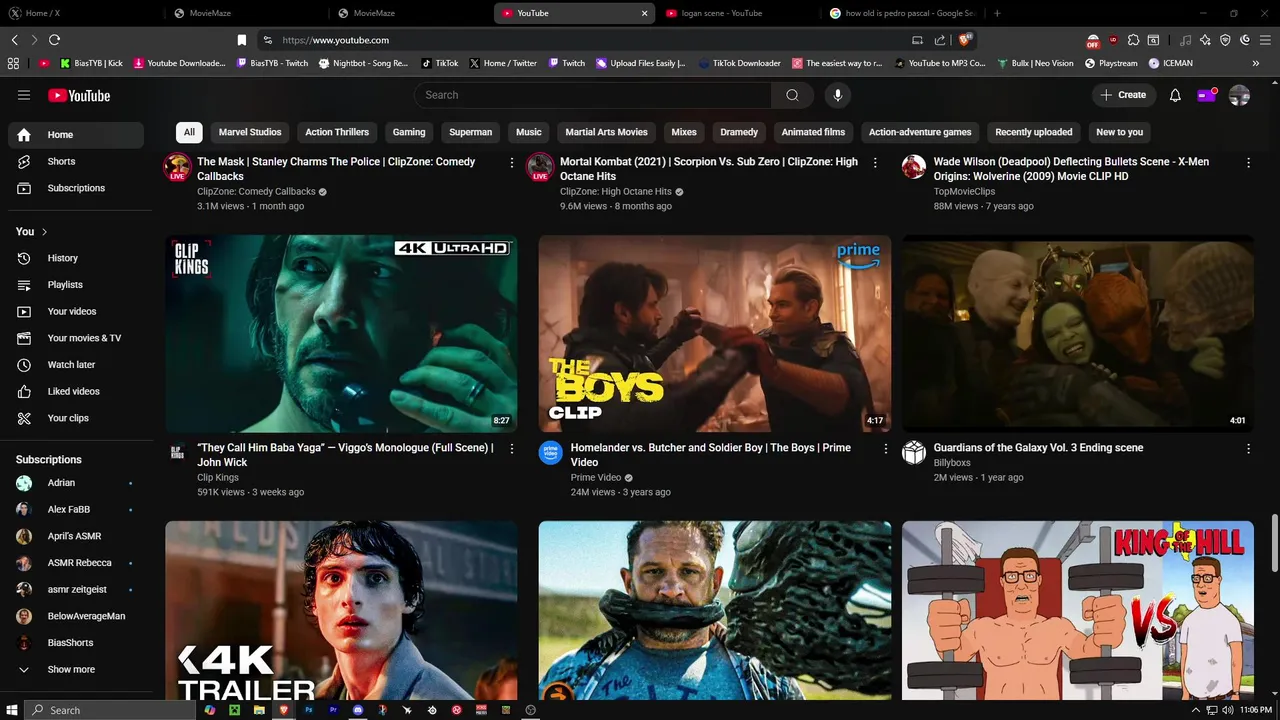This screenshot has width=1280, height=720.
Task: Click the Windows Start button
Action: (12, 710)
